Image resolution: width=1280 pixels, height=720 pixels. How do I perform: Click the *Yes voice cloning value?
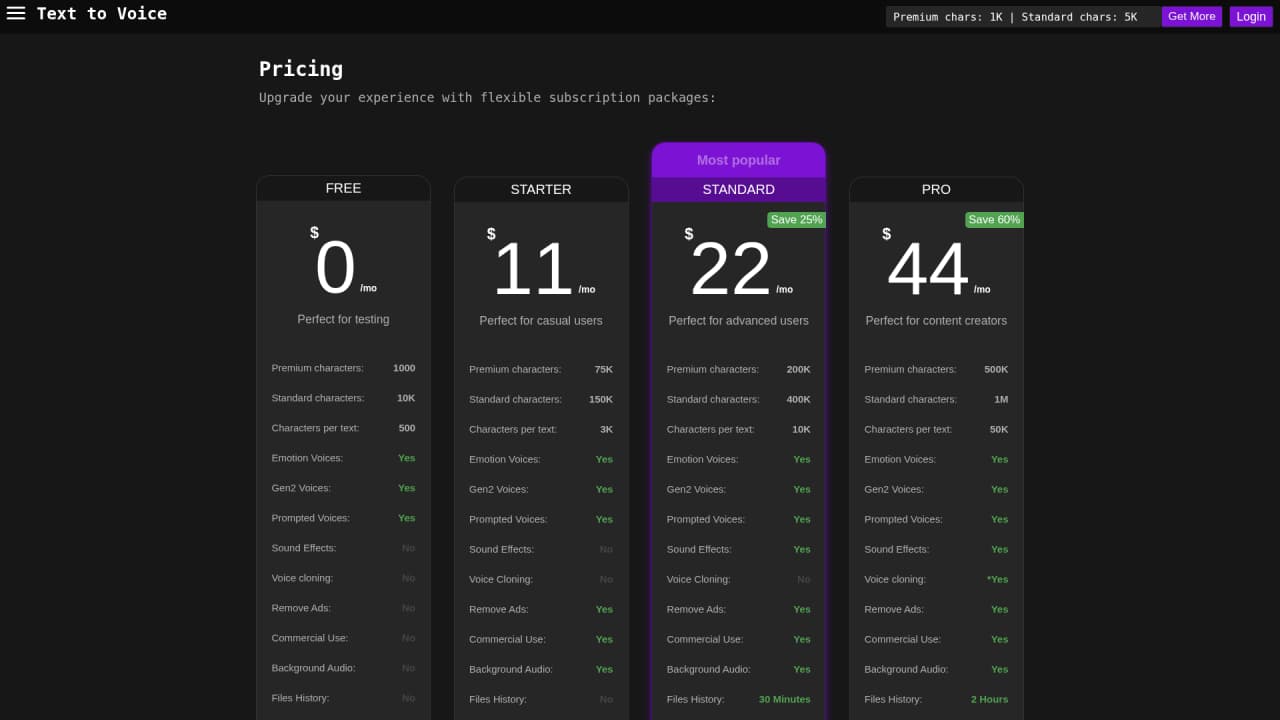(997, 579)
